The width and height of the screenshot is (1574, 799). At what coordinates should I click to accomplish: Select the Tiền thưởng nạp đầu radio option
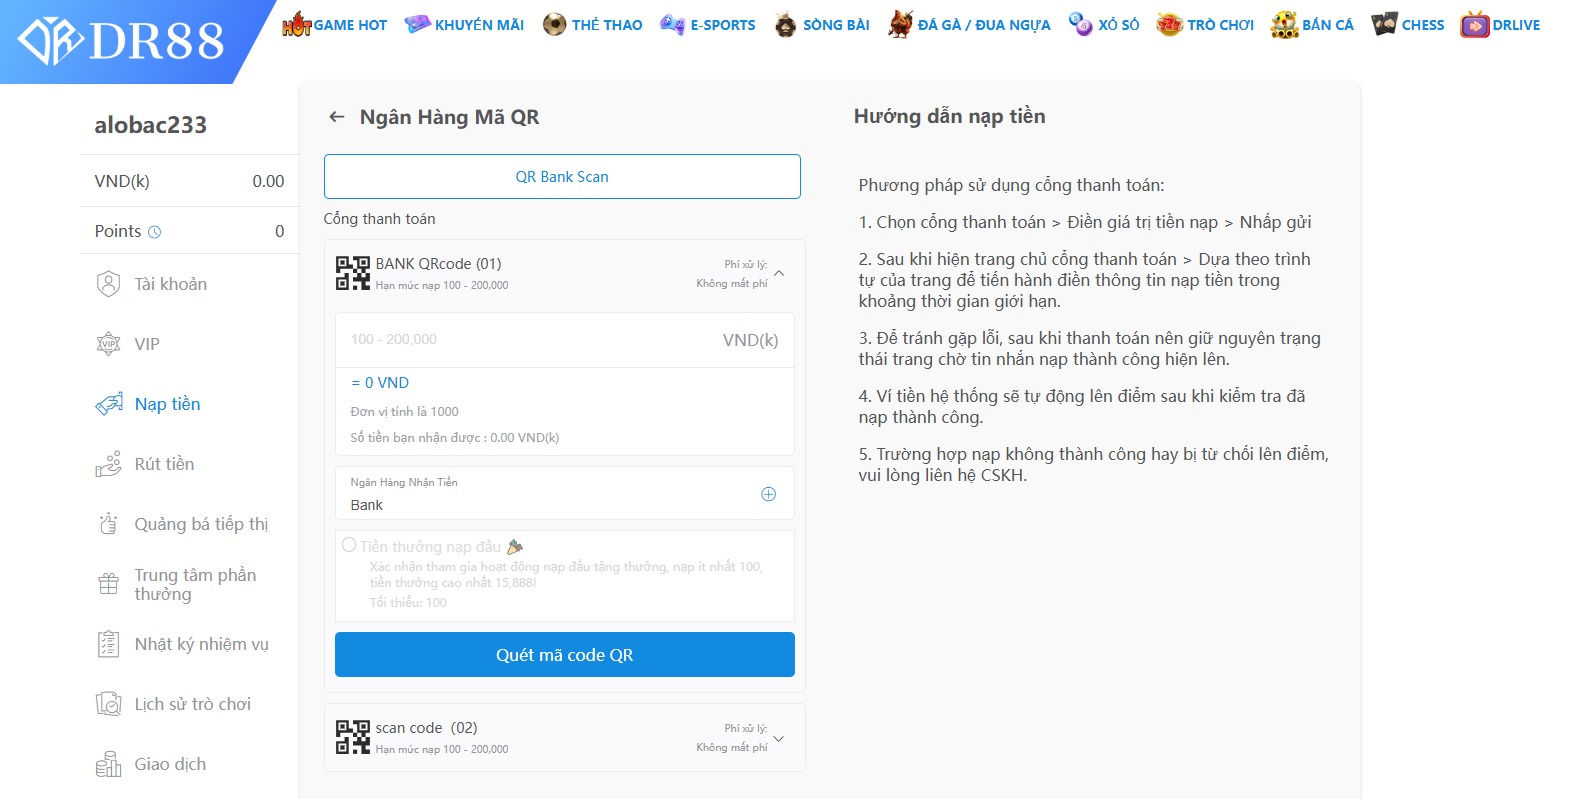[349, 545]
